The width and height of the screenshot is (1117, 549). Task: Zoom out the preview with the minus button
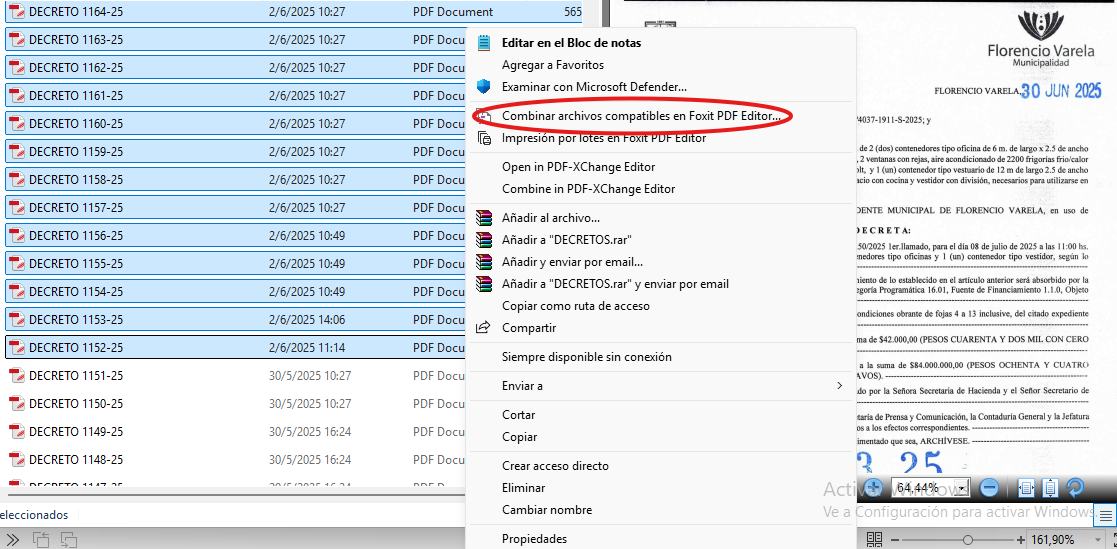[x=989, y=488]
